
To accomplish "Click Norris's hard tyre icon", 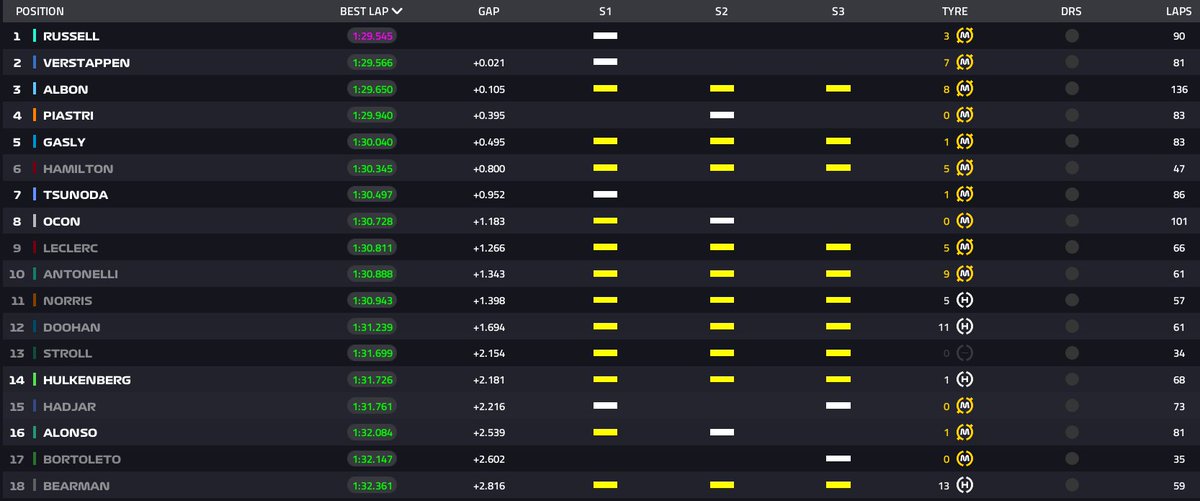I will pyautogui.click(x=965, y=300).
